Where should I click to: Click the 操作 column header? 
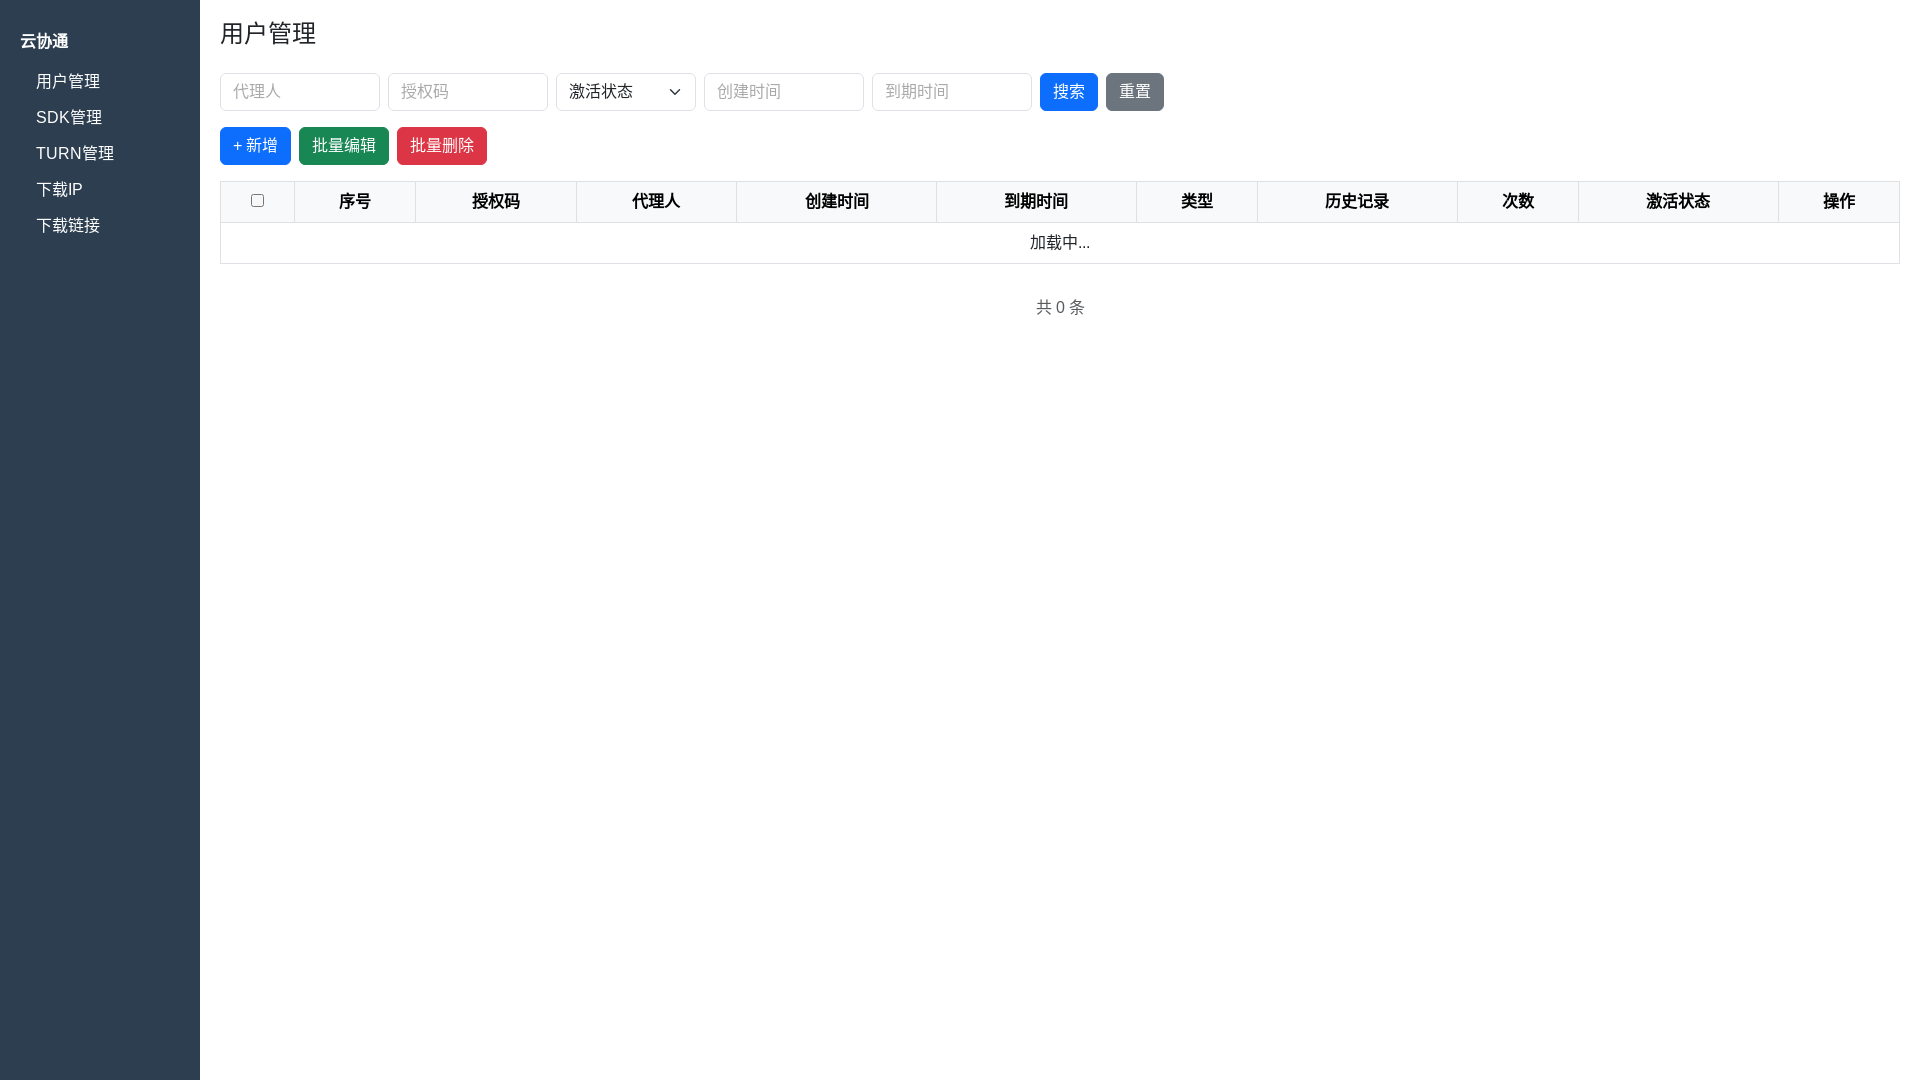pyautogui.click(x=1839, y=202)
